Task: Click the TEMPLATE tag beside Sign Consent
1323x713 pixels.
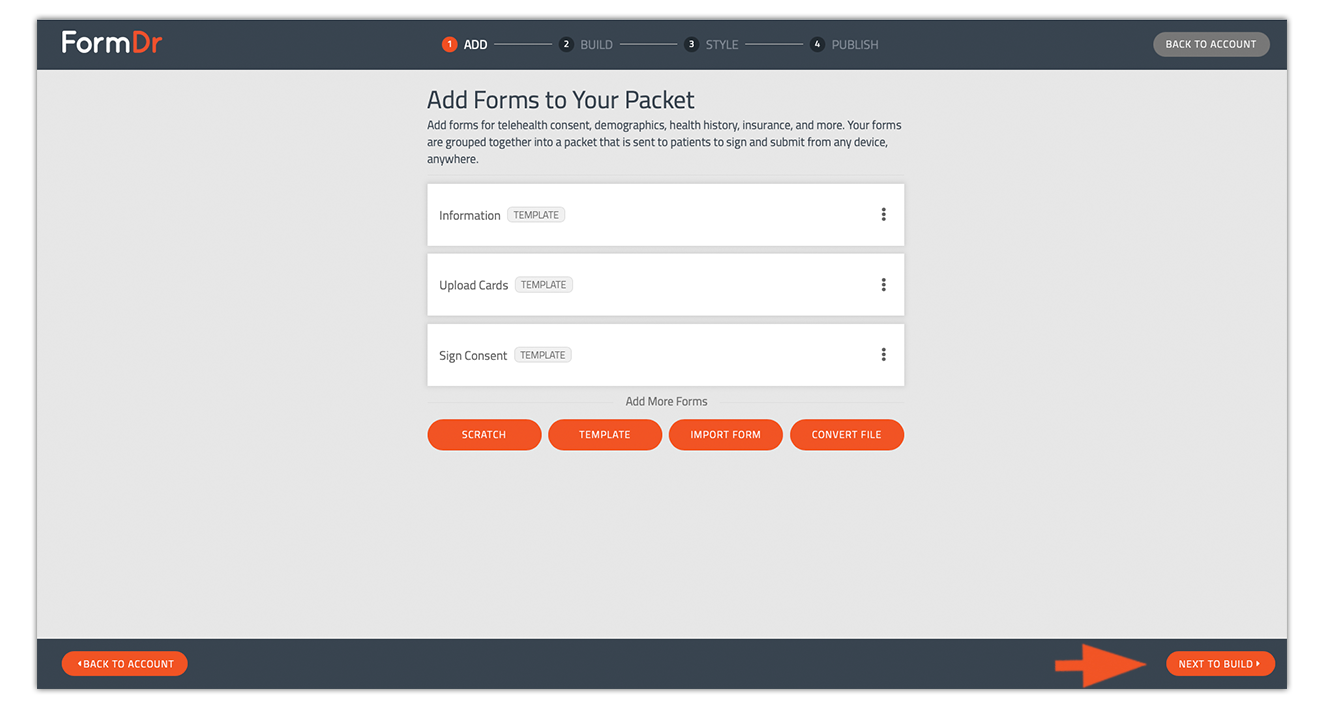Action: coord(543,355)
